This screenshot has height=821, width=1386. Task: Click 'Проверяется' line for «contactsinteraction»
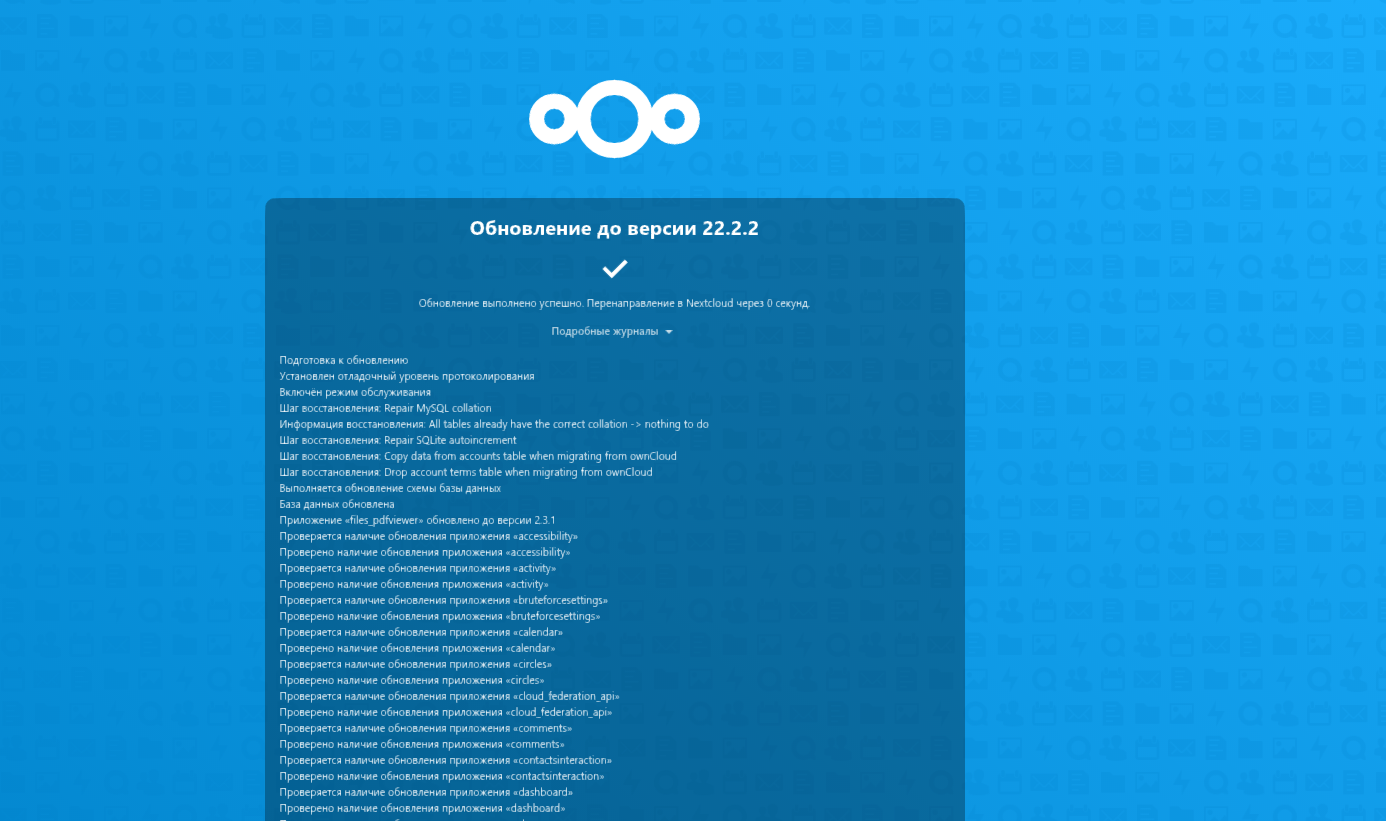pyautogui.click(x=445, y=760)
